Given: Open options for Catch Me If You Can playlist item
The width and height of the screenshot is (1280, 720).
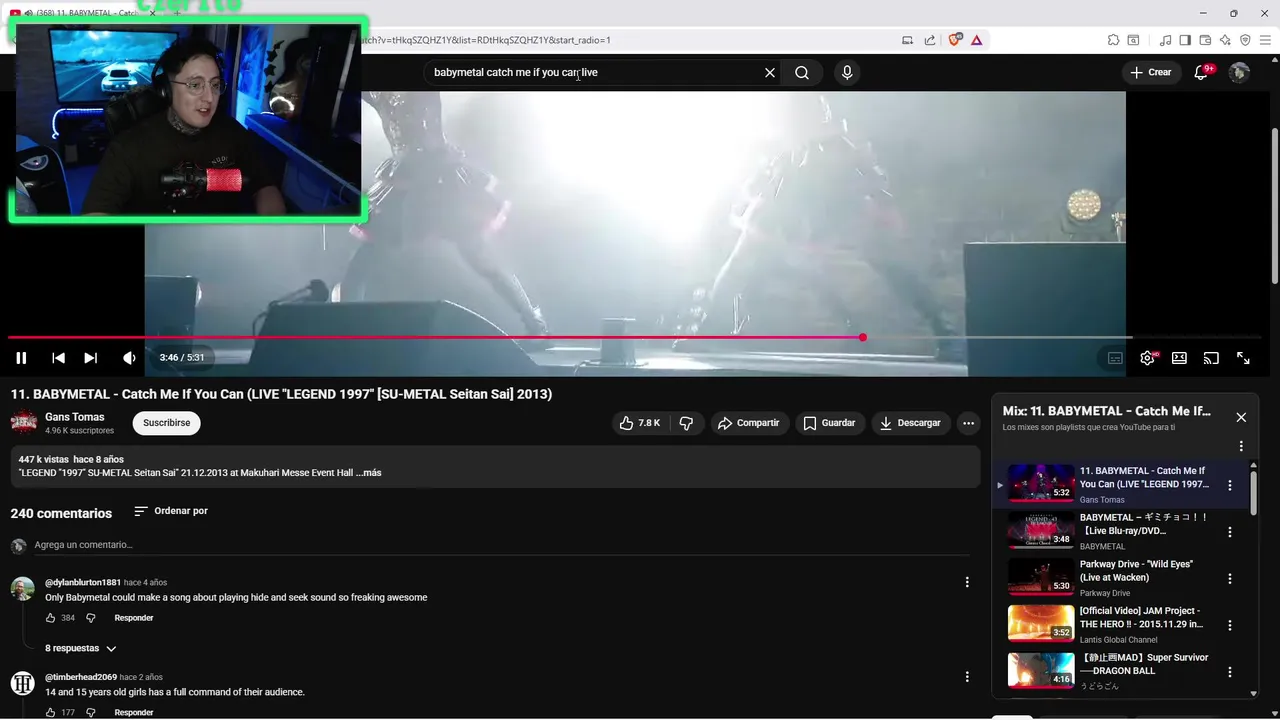Looking at the screenshot, I should (x=1230, y=485).
